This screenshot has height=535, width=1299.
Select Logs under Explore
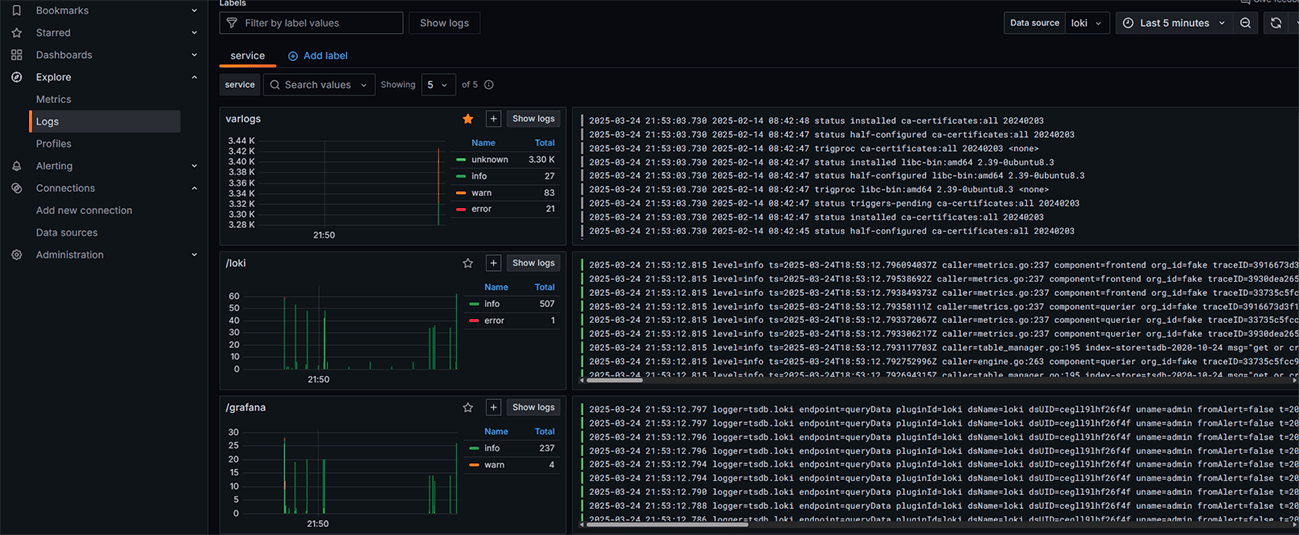click(105, 122)
